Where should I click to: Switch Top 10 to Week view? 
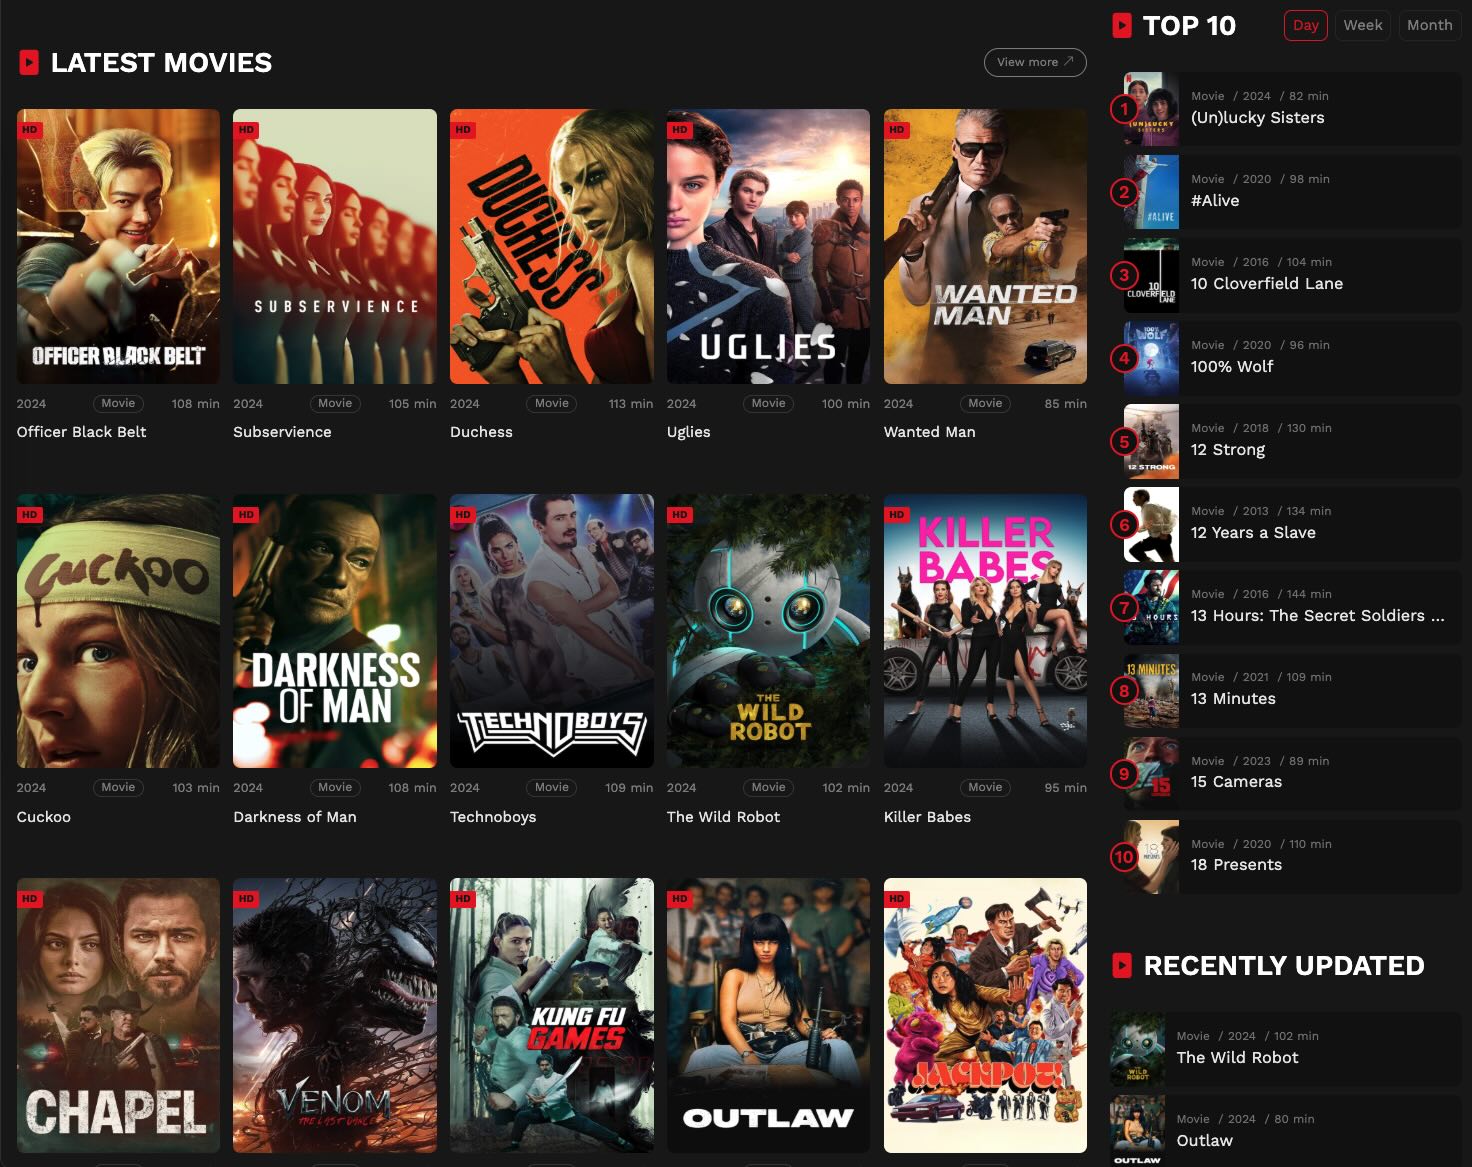click(x=1362, y=25)
